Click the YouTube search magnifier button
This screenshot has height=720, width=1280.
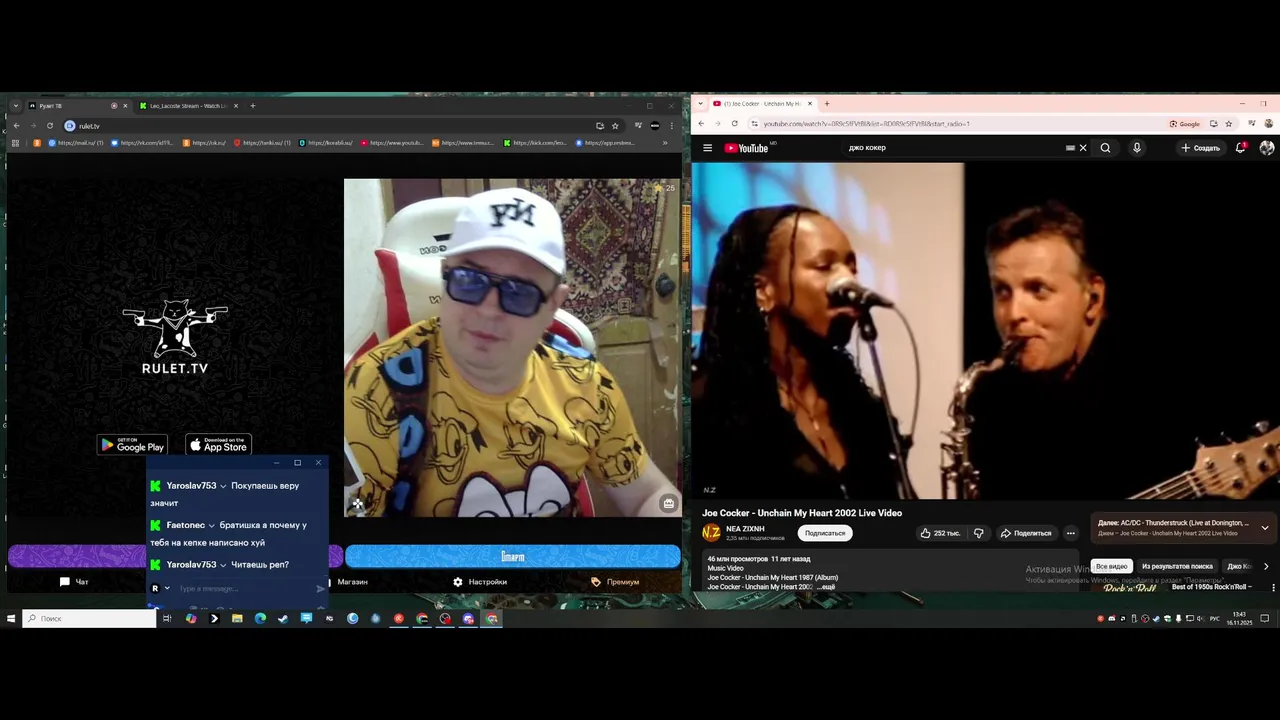(1105, 148)
